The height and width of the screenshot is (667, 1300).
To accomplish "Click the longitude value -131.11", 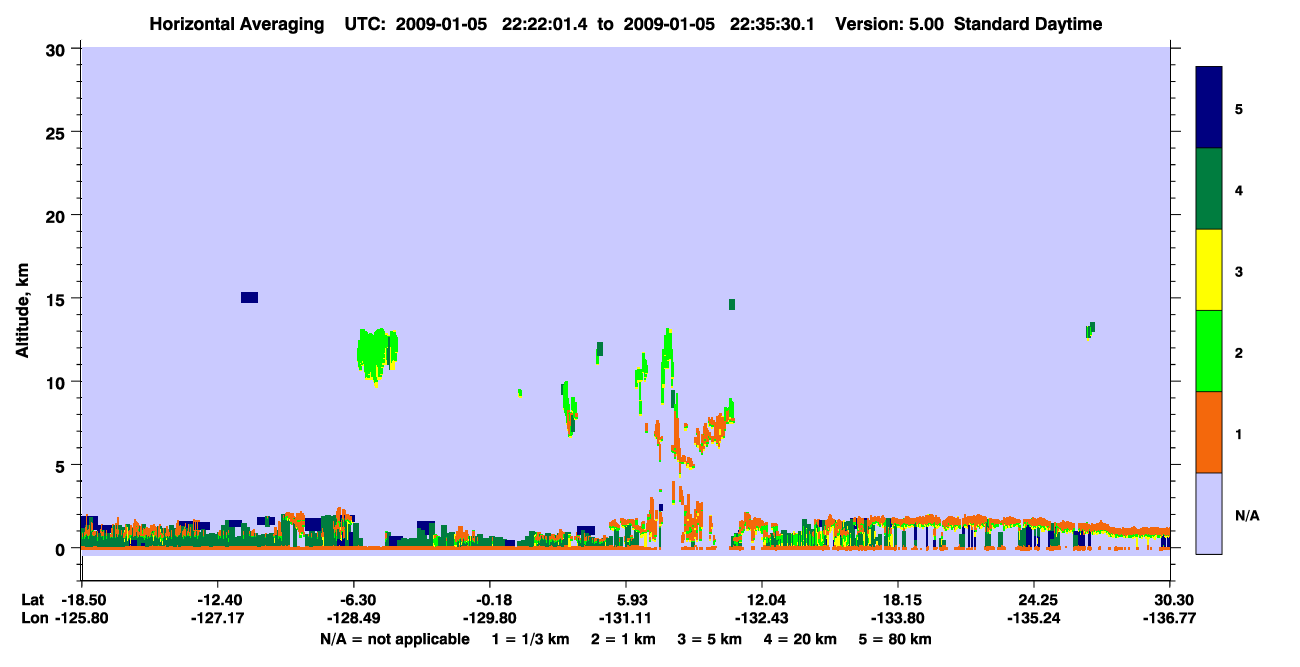I will (625, 618).
